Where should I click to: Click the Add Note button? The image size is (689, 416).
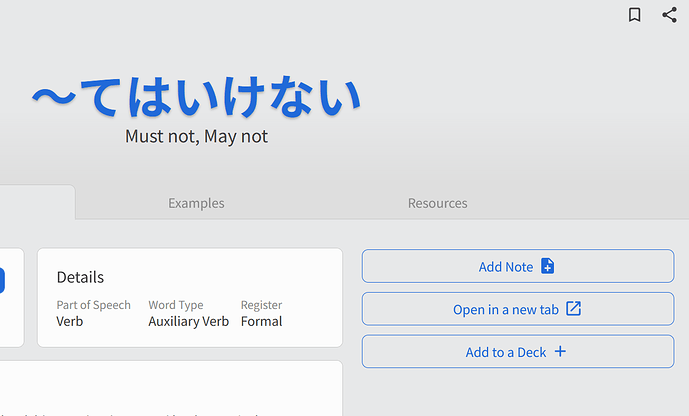[x=518, y=266]
